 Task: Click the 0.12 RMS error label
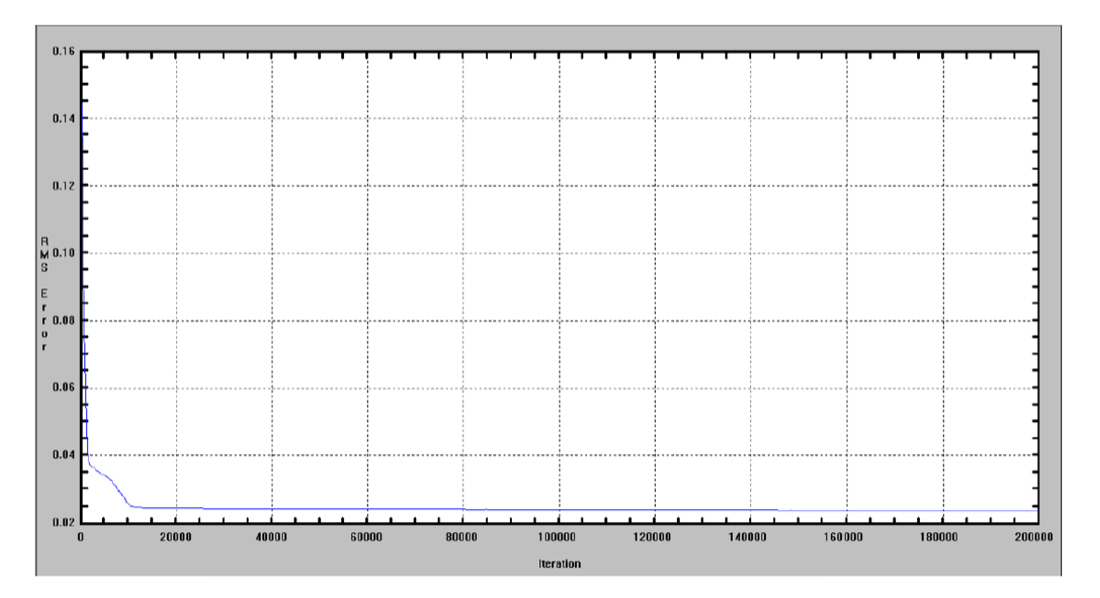click(x=63, y=186)
